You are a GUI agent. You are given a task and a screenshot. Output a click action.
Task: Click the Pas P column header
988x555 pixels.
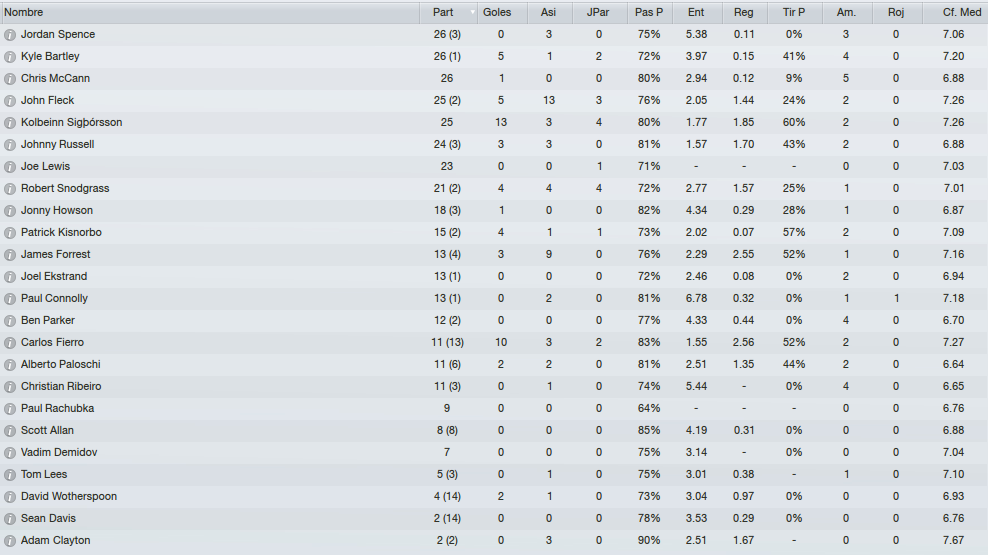[x=649, y=13]
